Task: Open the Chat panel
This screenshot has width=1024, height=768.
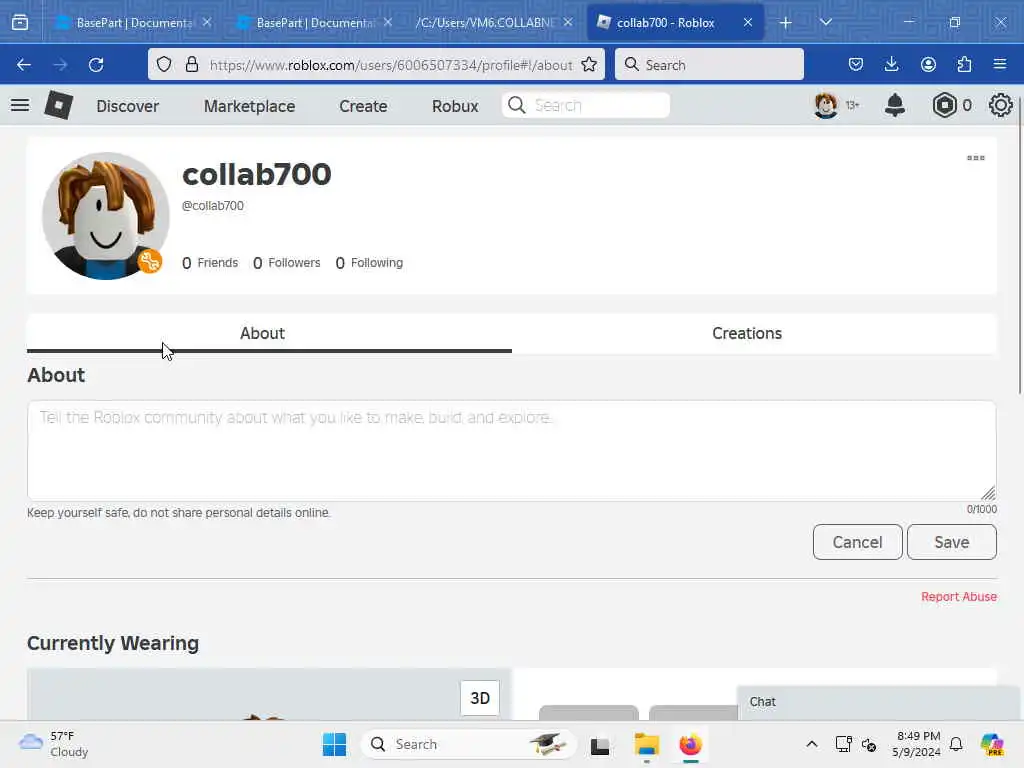Action: tap(878, 703)
